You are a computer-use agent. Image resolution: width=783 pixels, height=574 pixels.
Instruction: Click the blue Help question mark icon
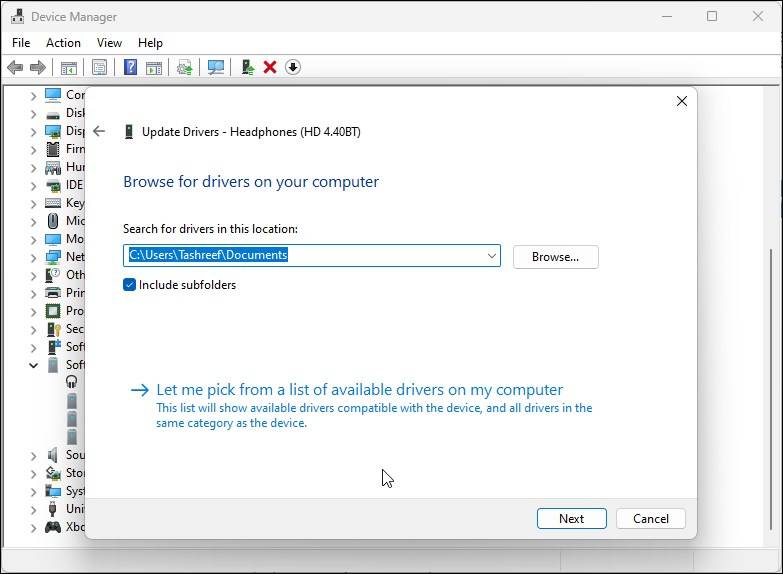click(130, 67)
